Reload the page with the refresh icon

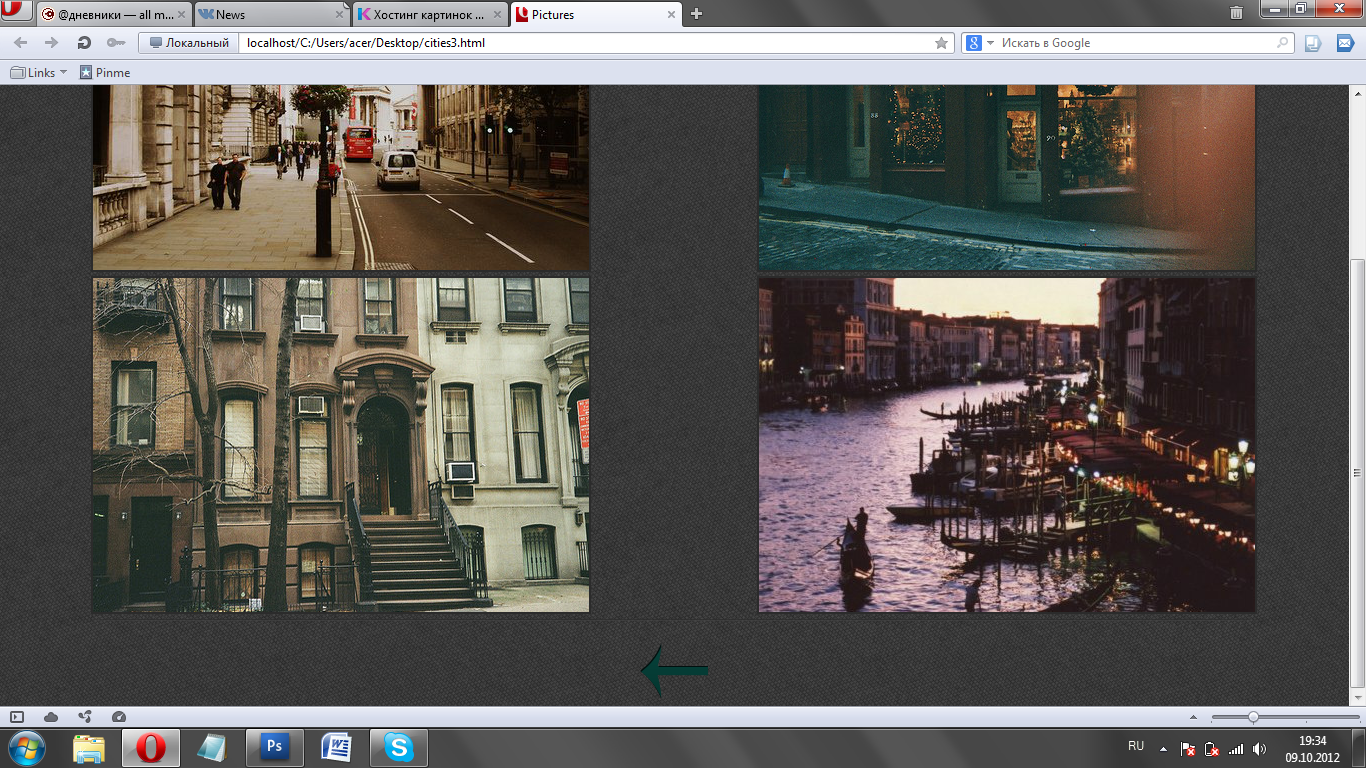84,43
